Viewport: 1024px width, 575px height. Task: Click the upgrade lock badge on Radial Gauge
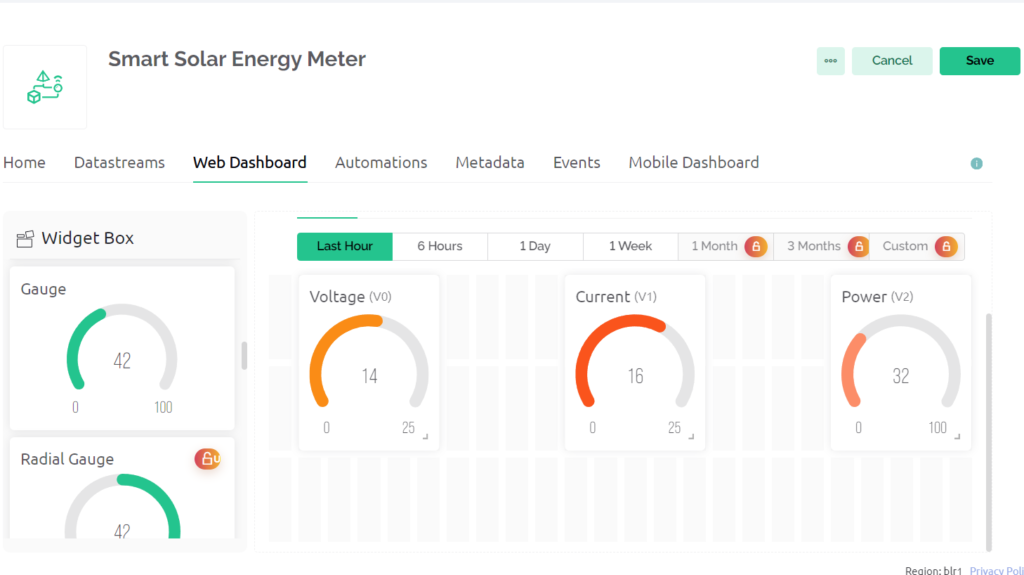(207, 459)
